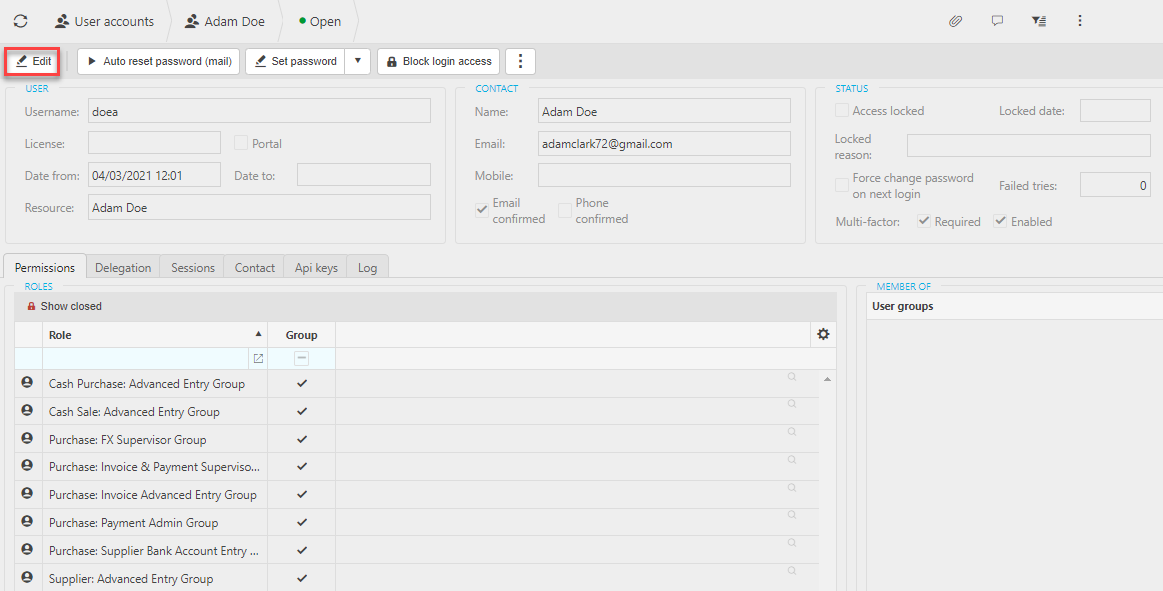This screenshot has width=1163, height=591.
Task: Click the License input field
Action: tap(154, 143)
